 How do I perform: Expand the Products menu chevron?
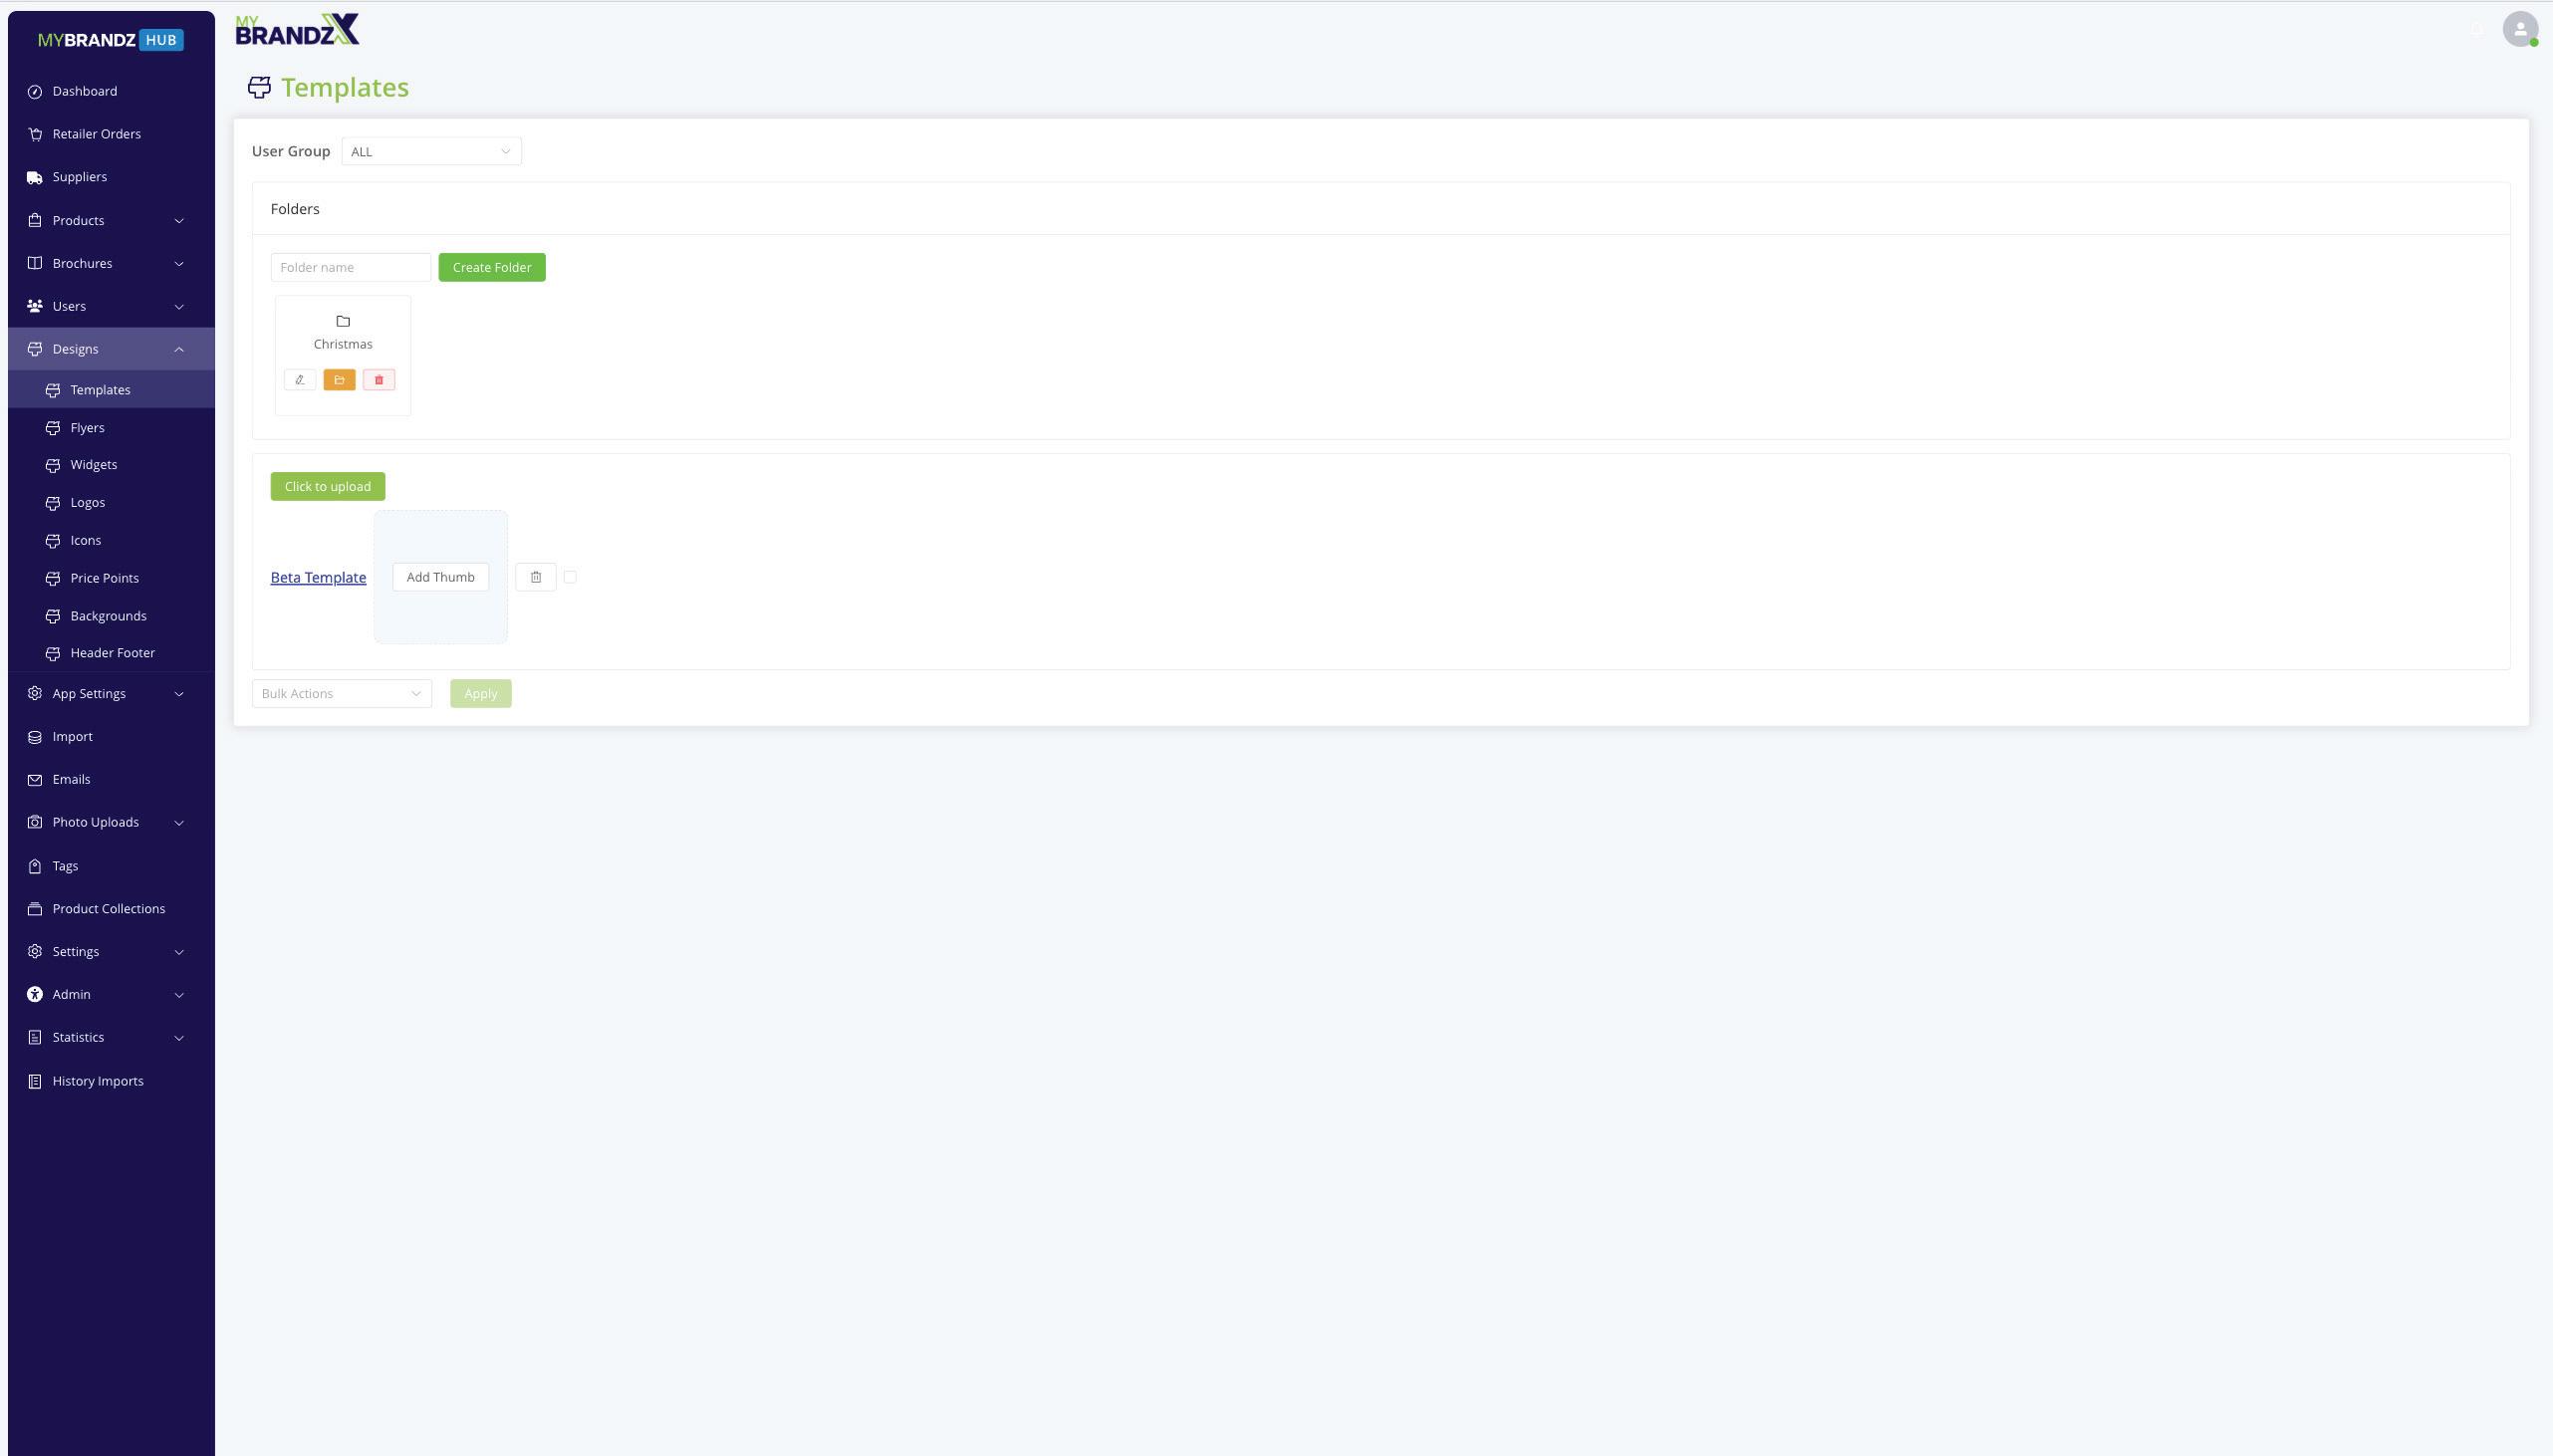point(179,221)
